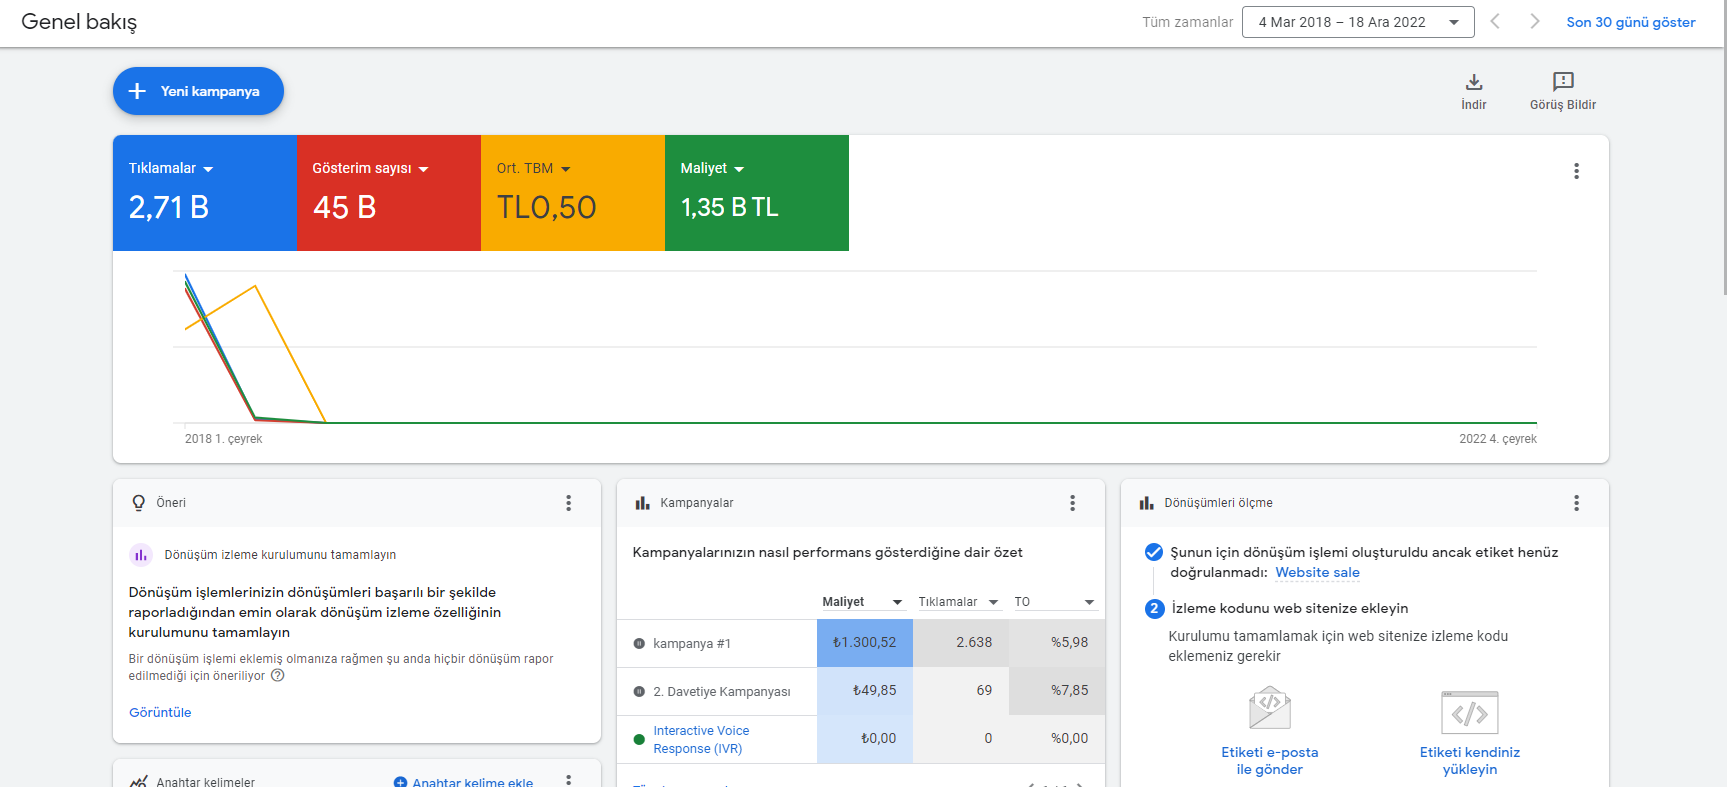This screenshot has width=1727, height=787.
Task: Click Dönüşümleri ölçme bar chart icon
Action: 1147,503
